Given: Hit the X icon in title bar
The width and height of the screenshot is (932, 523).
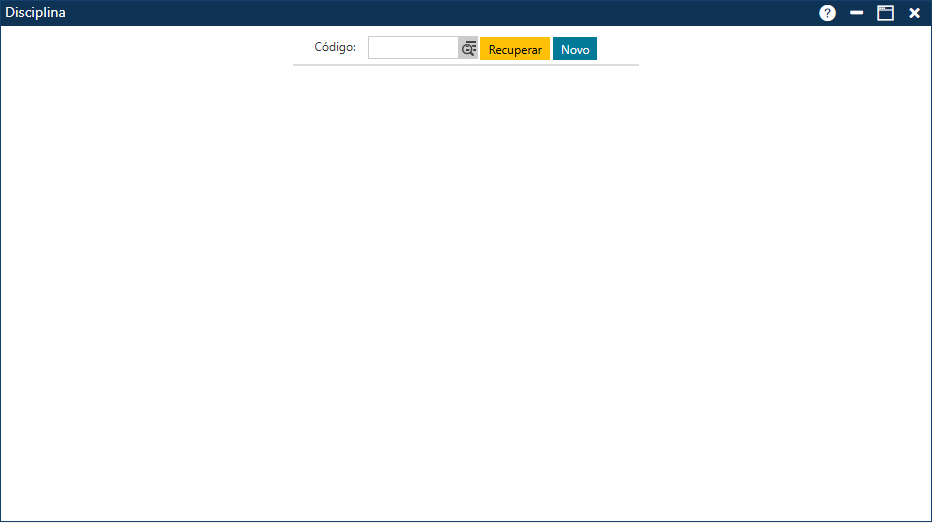Looking at the screenshot, I should click(914, 13).
